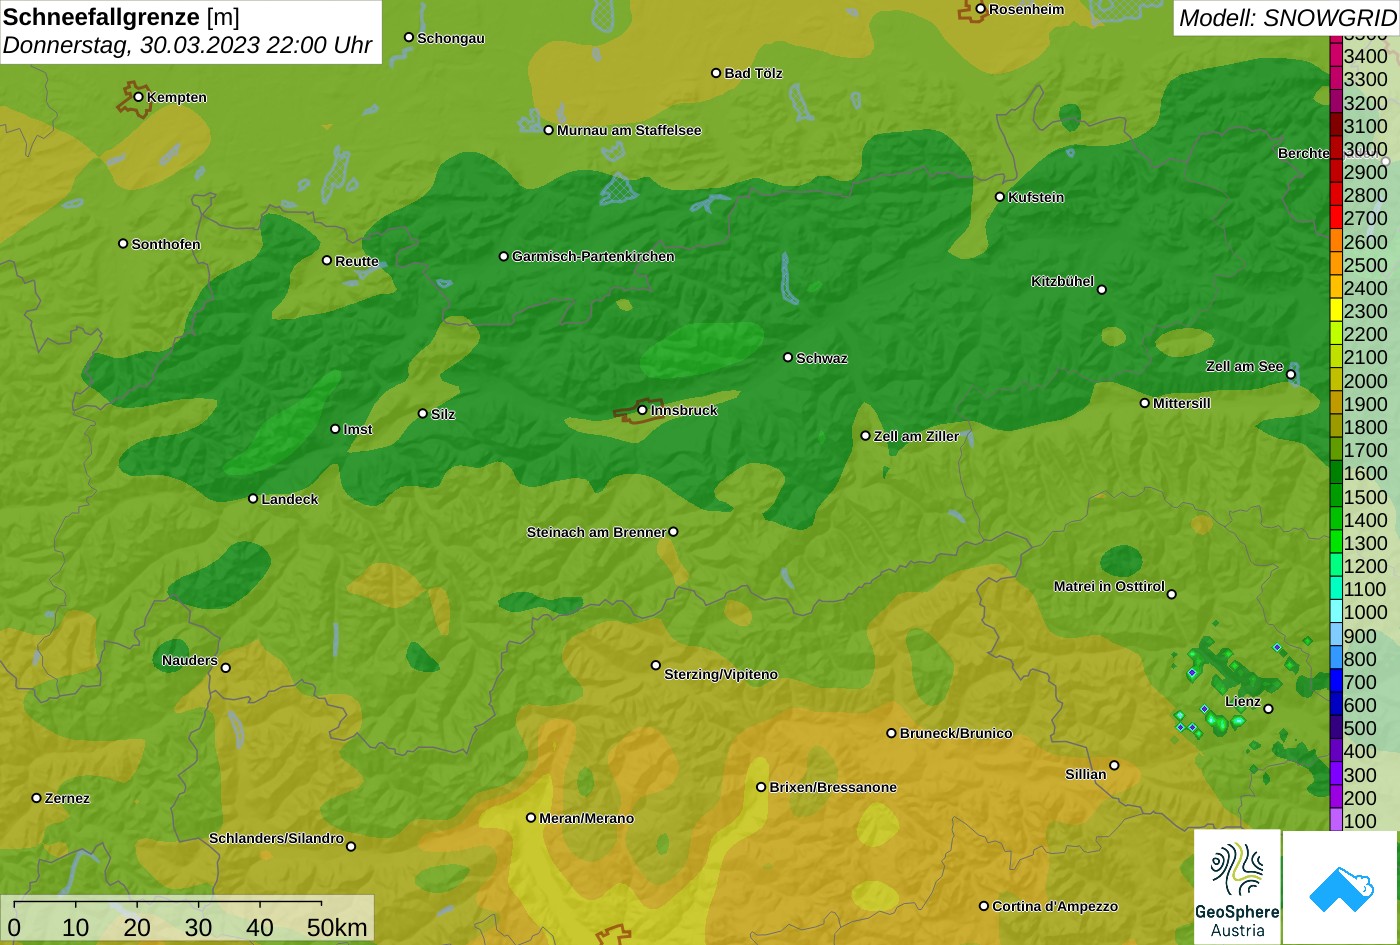The width and height of the screenshot is (1400, 945).
Task: Select the 3400 m magenta legend swatch
Action: coord(1336,56)
